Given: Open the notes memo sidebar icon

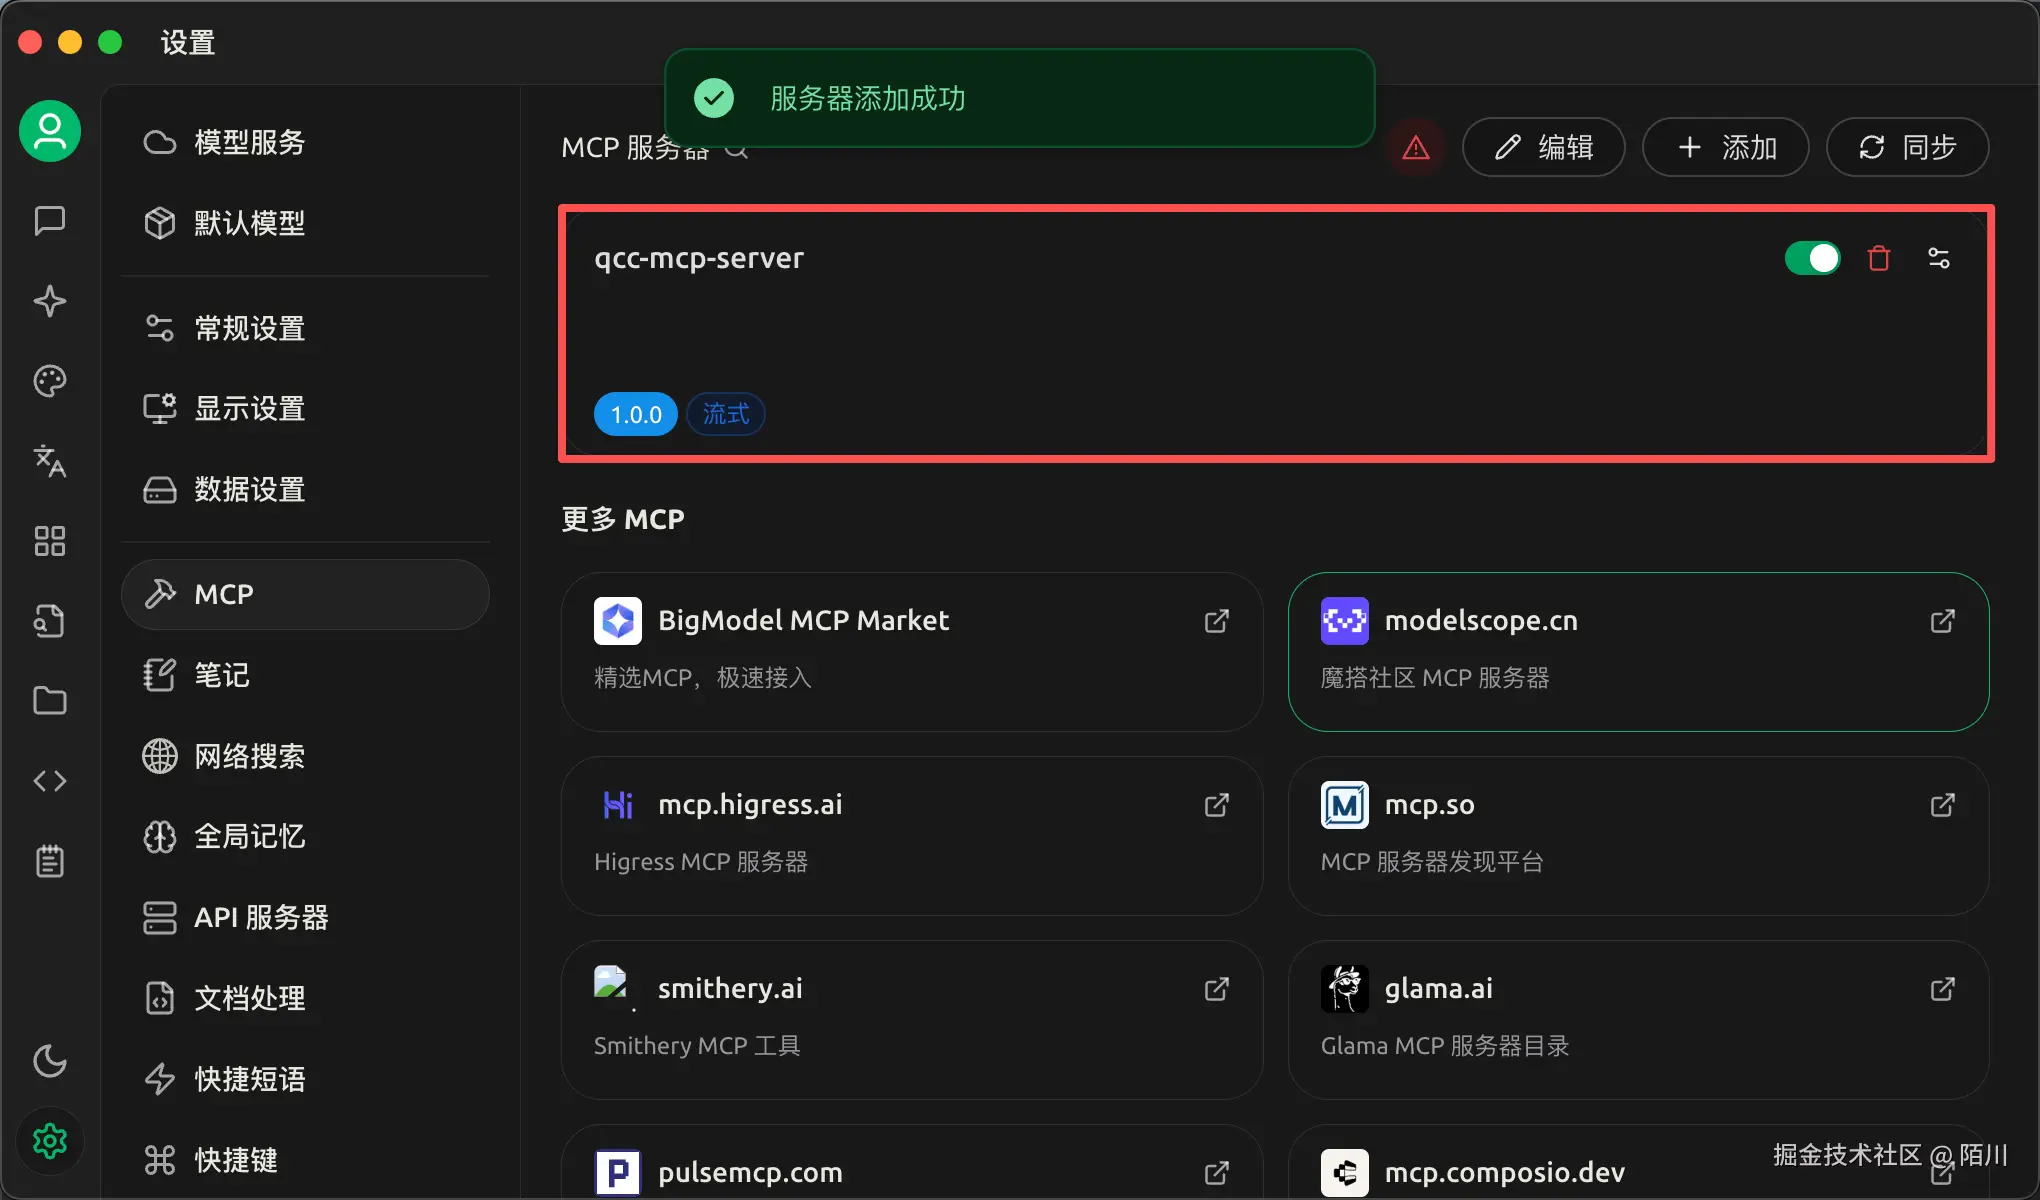Looking at the screenshot, I should coord(49,861).
